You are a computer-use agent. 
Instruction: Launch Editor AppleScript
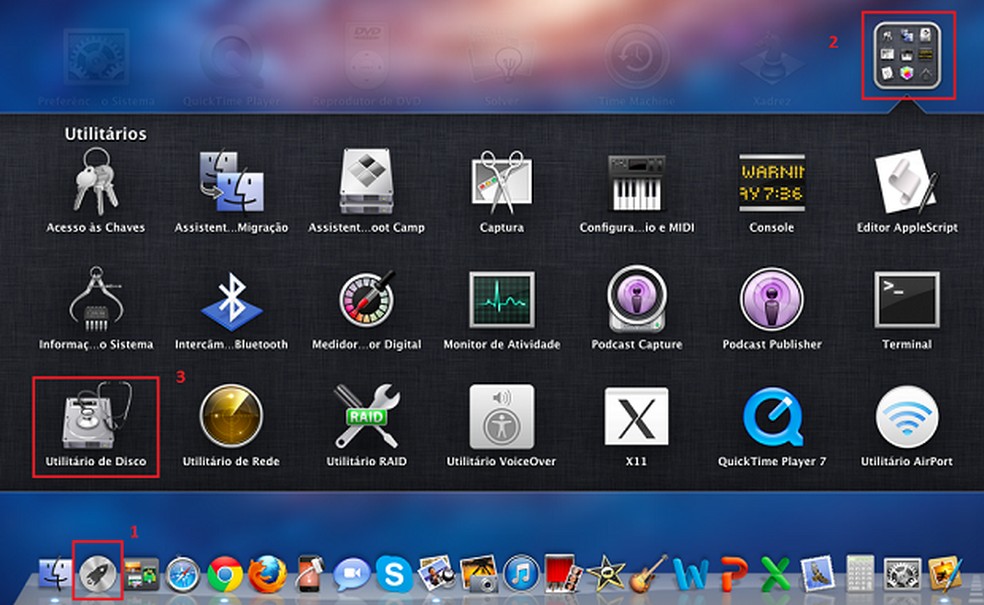(x=907, y=185)
